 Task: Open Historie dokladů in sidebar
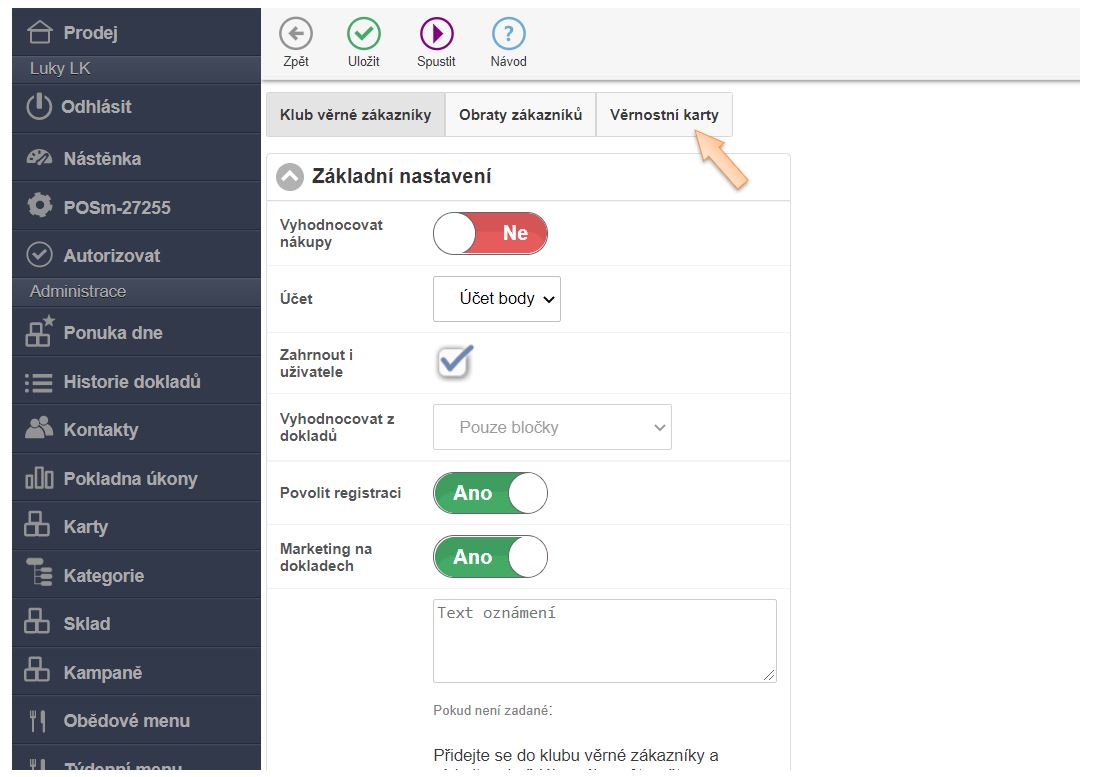point(132,381)
